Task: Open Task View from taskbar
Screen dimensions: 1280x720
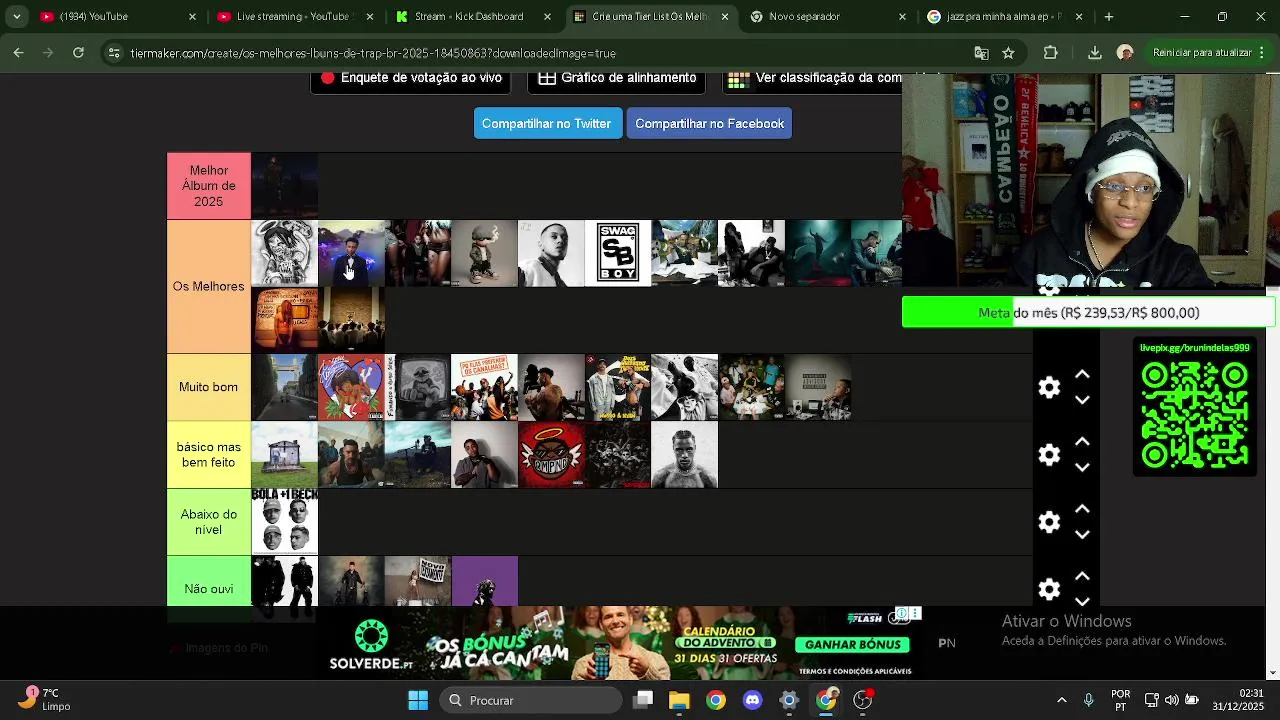Action: (643, 700)
